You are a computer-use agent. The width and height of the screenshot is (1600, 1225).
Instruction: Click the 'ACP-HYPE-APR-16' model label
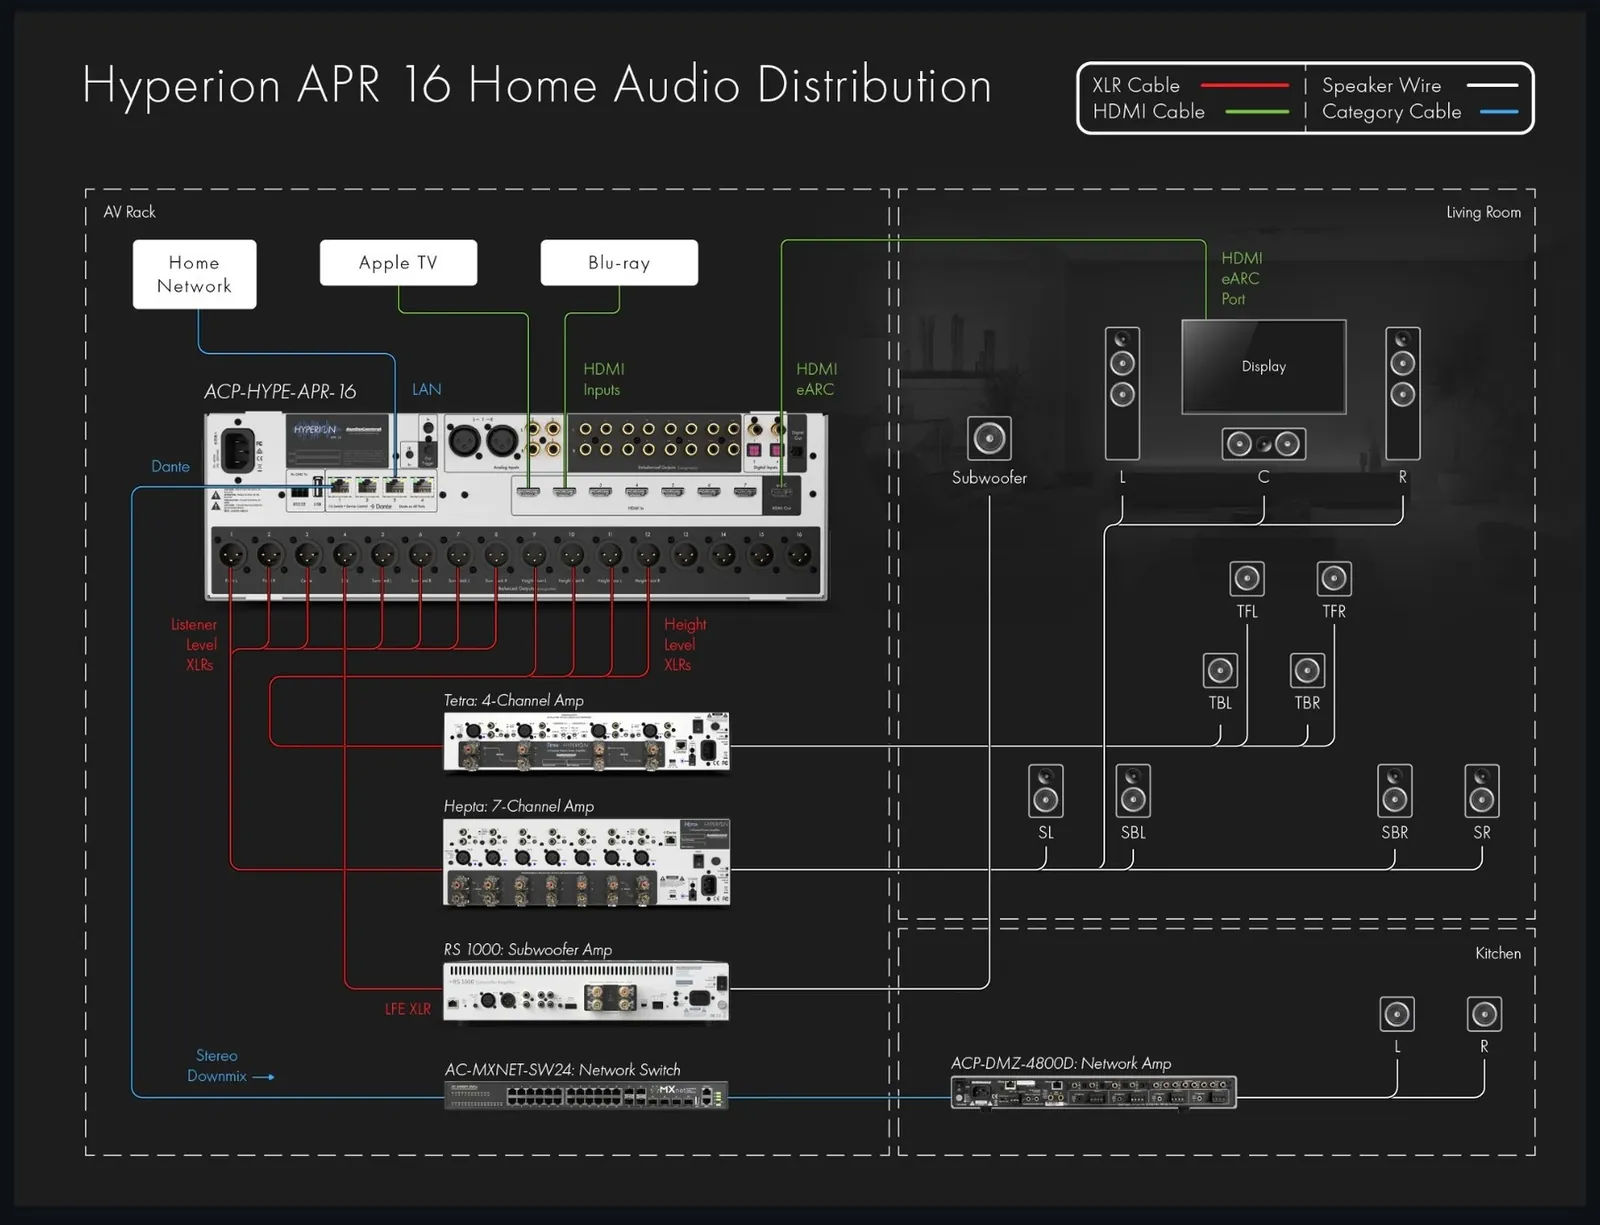pos(280,391)
